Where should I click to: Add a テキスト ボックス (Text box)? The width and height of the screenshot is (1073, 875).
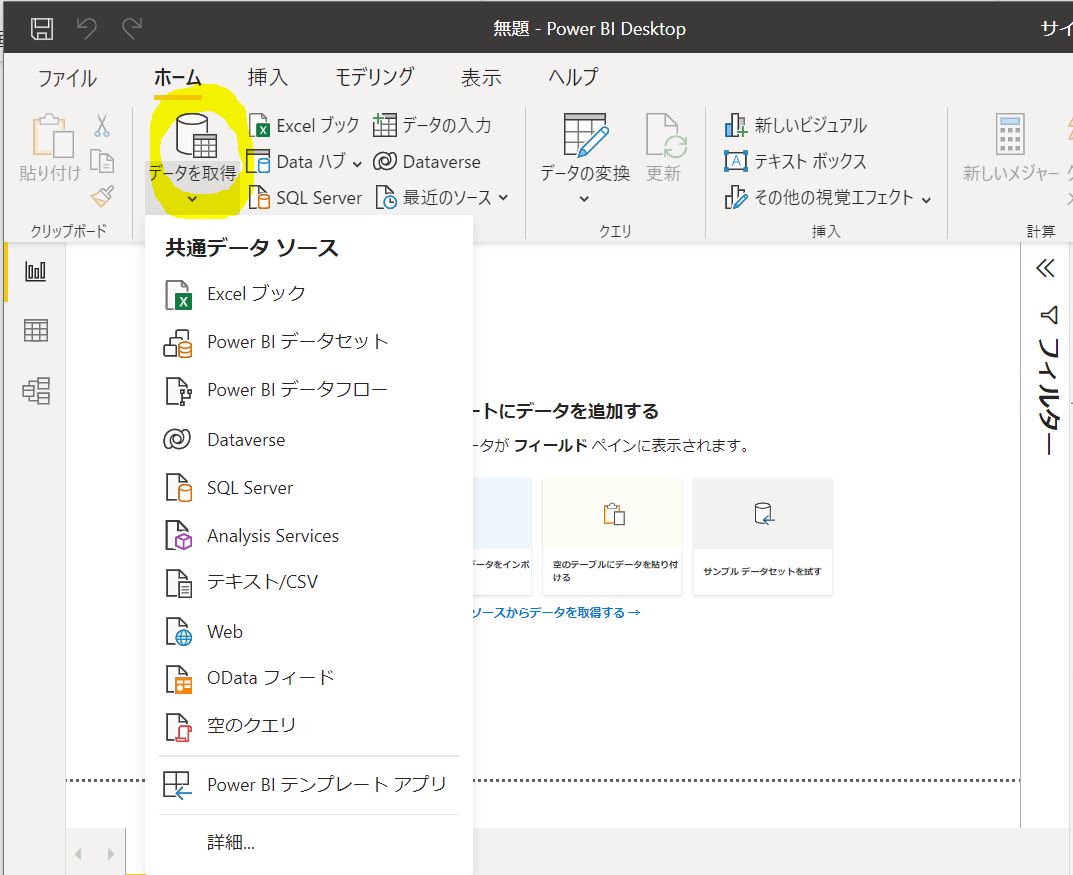796,161
